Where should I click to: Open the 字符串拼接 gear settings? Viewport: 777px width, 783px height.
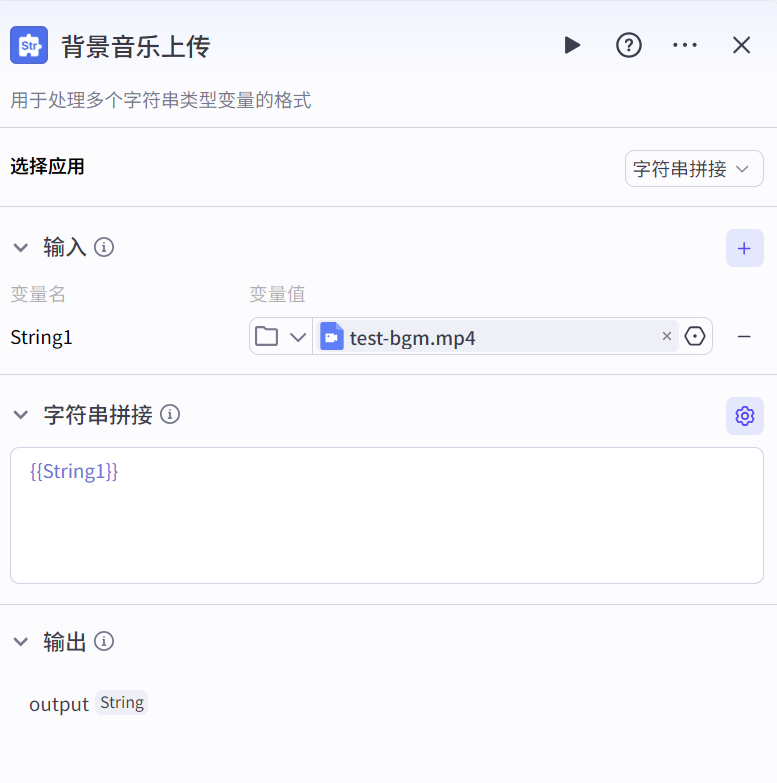(x=745, y=416)
